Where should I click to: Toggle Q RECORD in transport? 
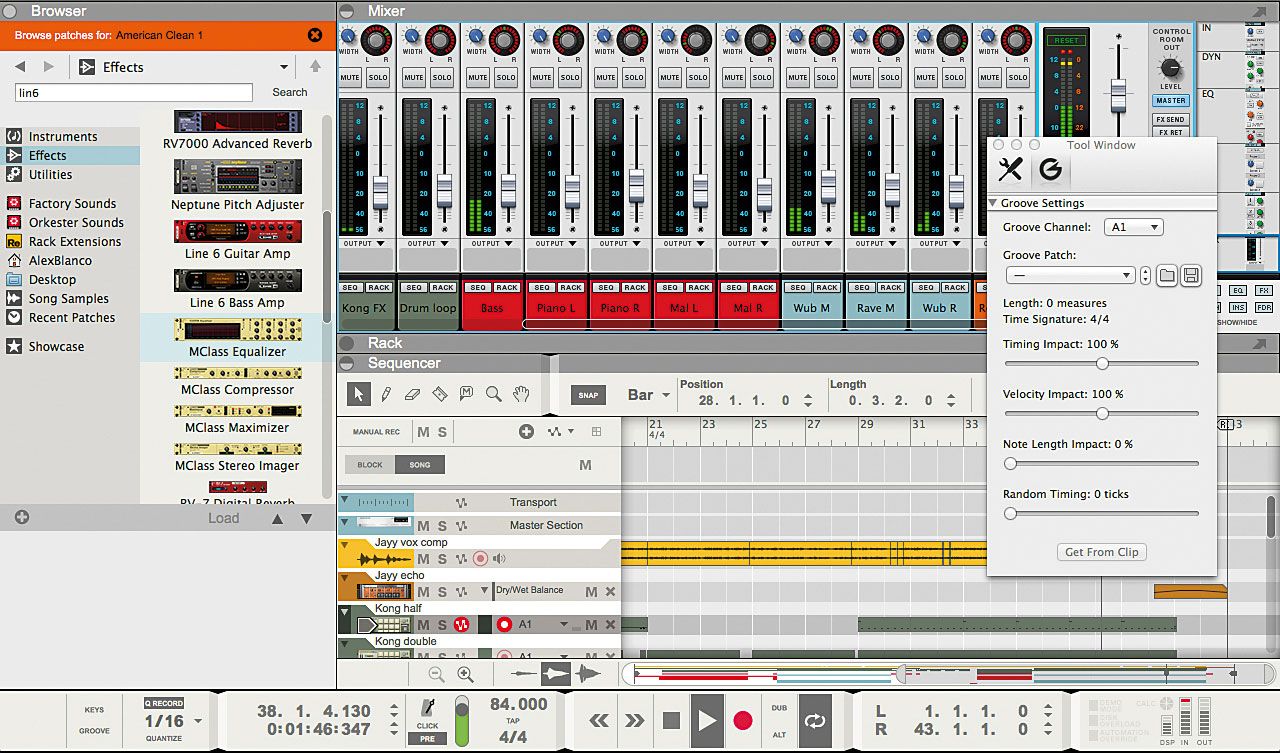coord(164,703)
